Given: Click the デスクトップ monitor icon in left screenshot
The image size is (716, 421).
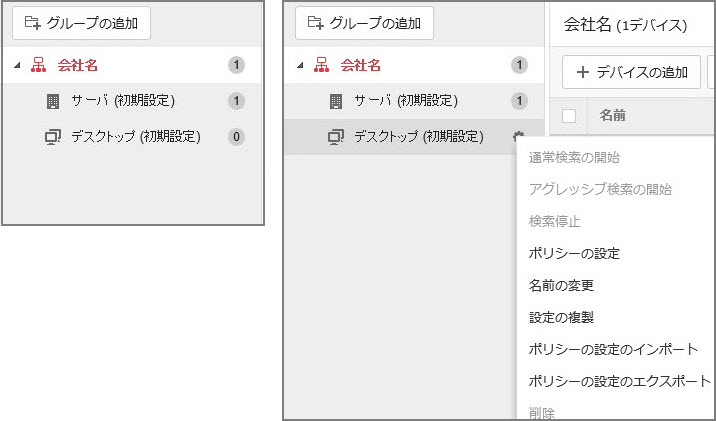Looking at the screenshot, I should click(x=53, y=137).
